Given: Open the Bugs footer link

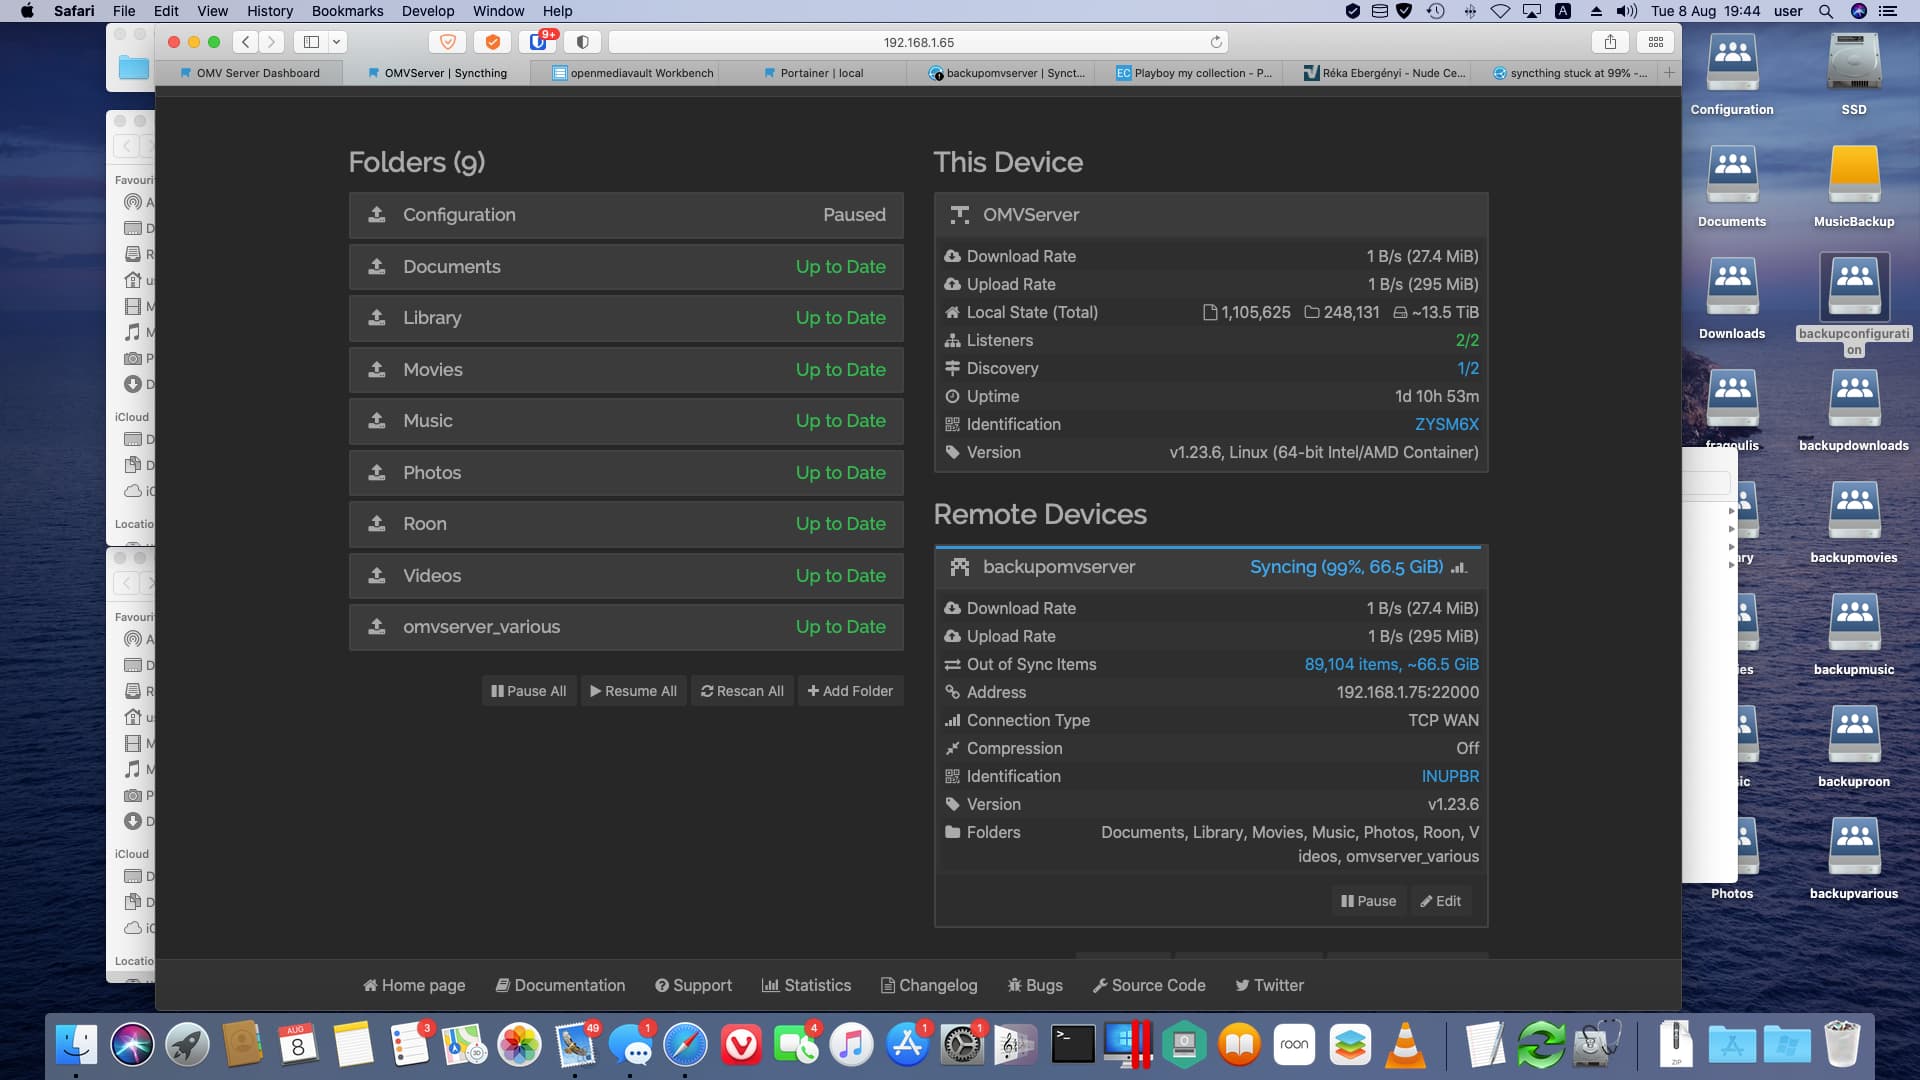Looking at the screenshot, I should pyautogui.click(x=1035, y=986).
